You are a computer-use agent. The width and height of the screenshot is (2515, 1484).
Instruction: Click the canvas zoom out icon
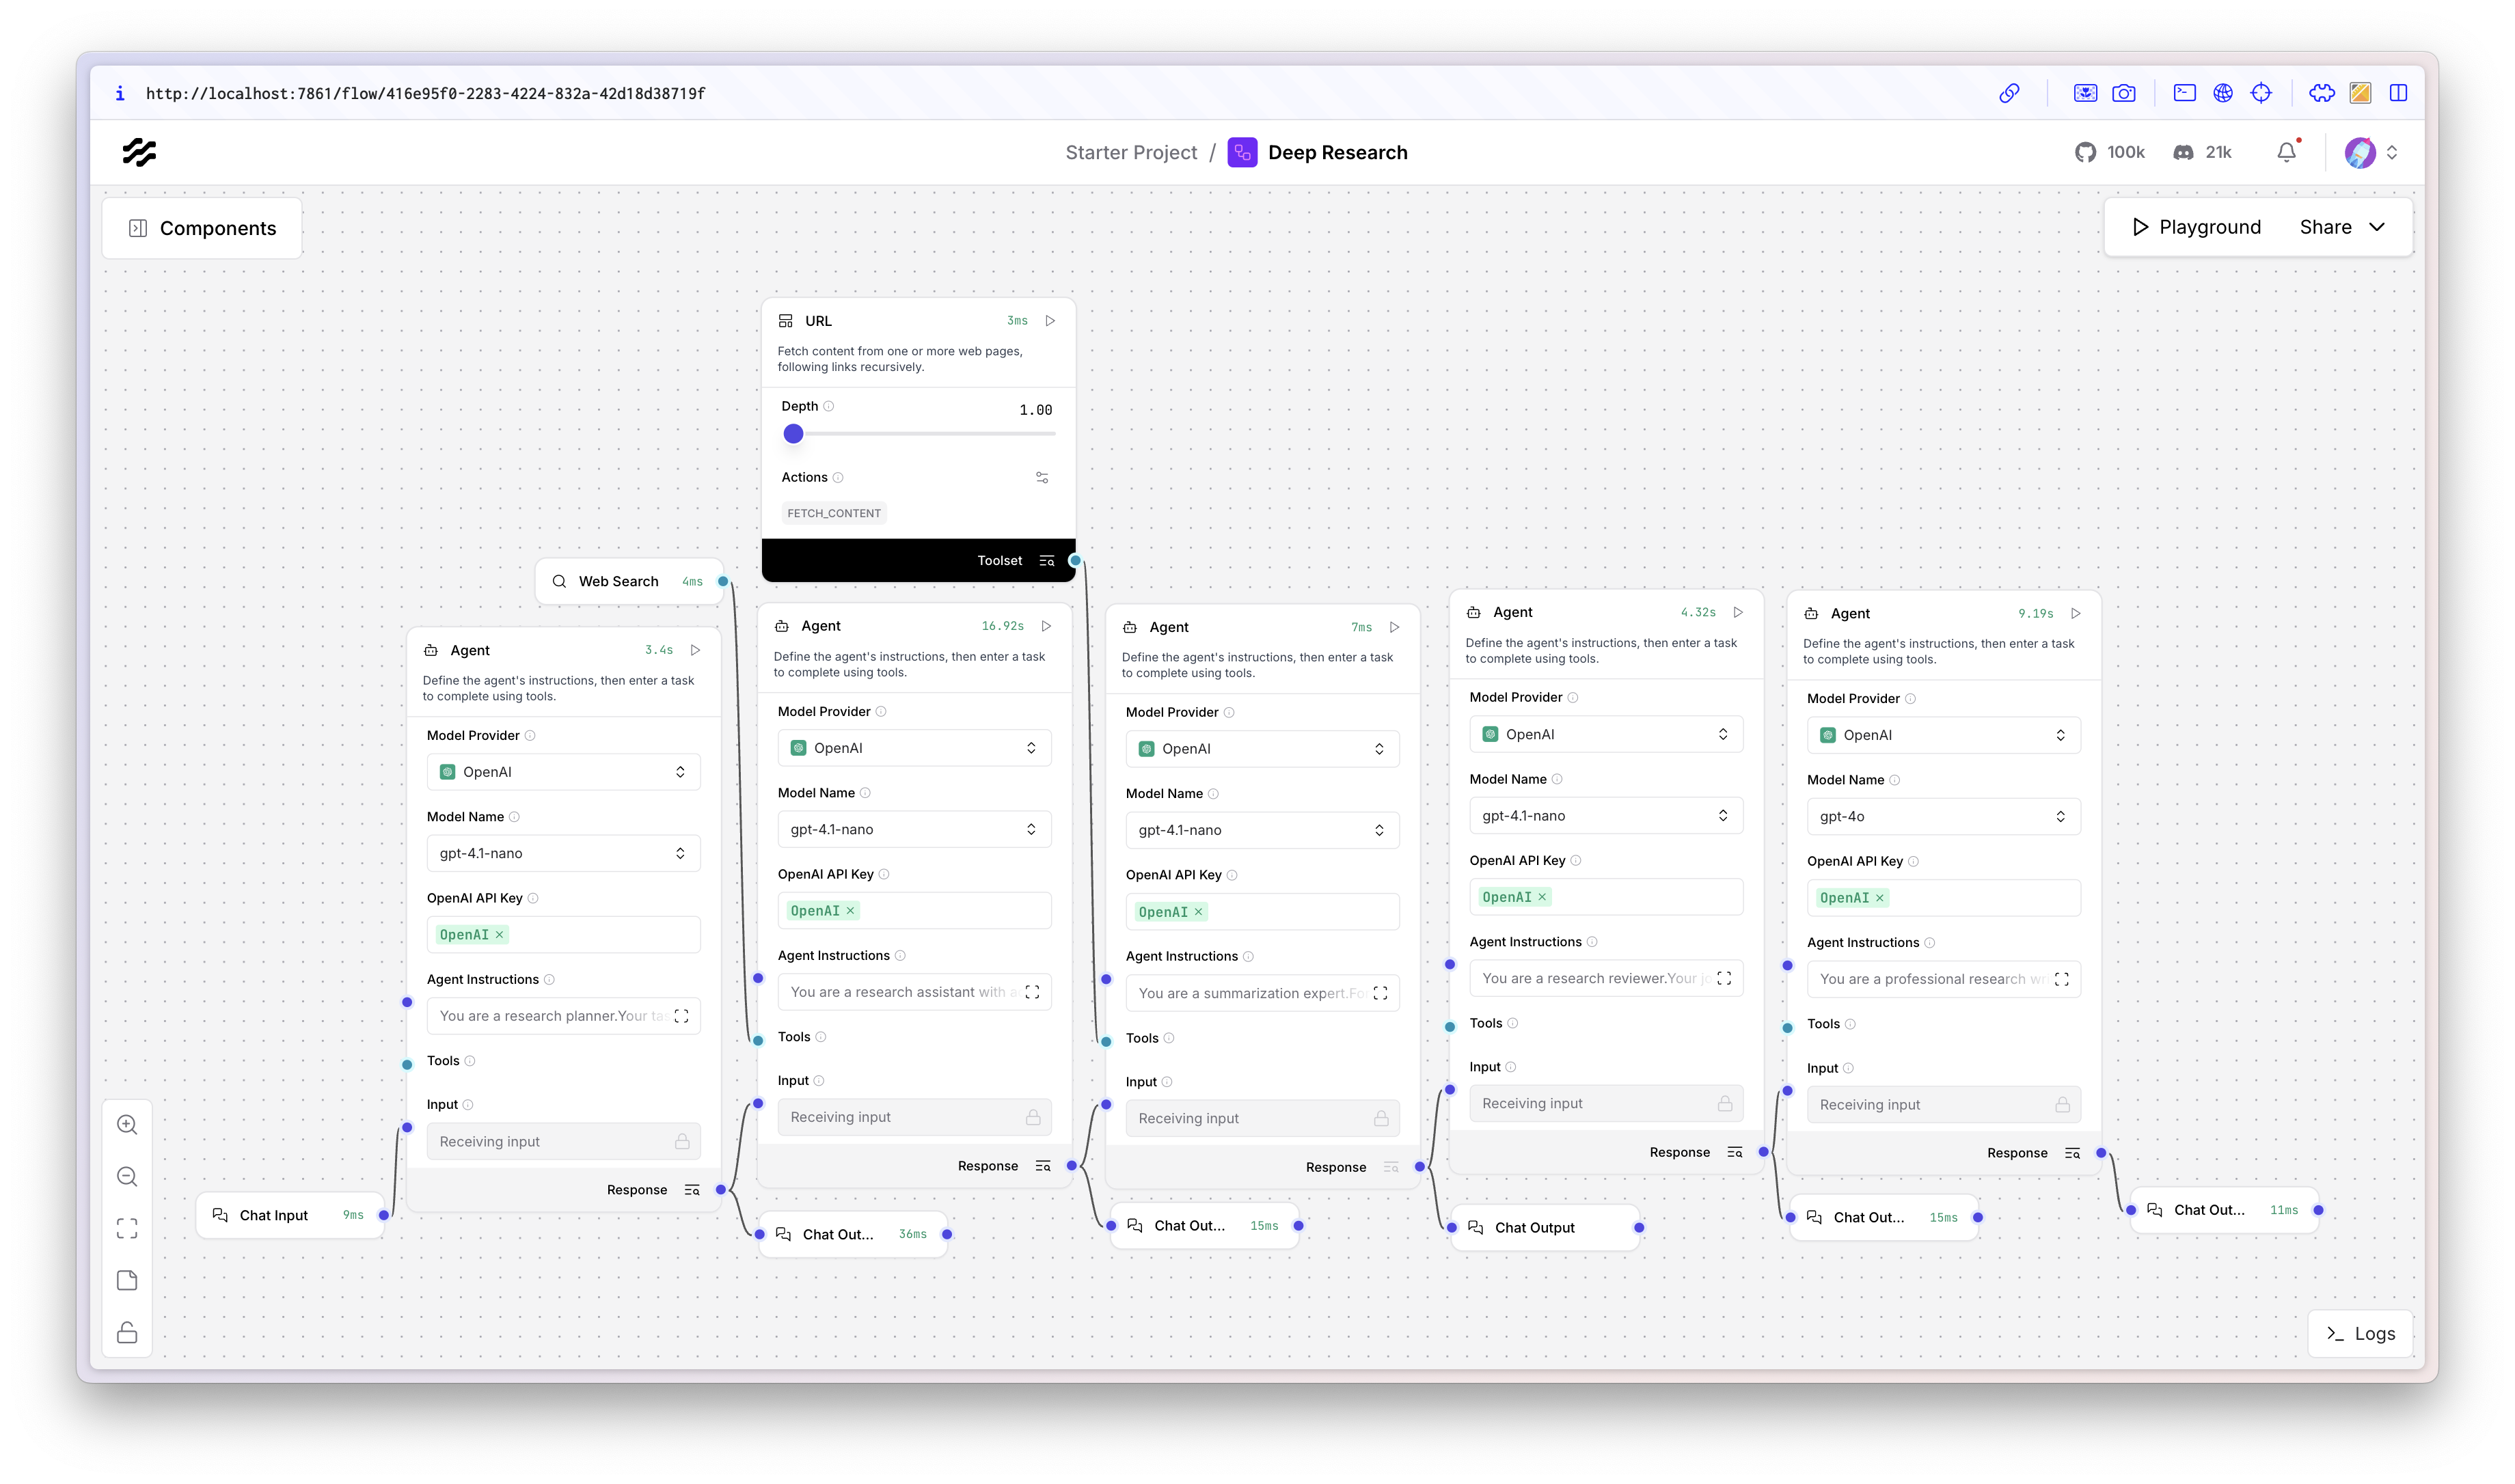tap(127, 1177)
